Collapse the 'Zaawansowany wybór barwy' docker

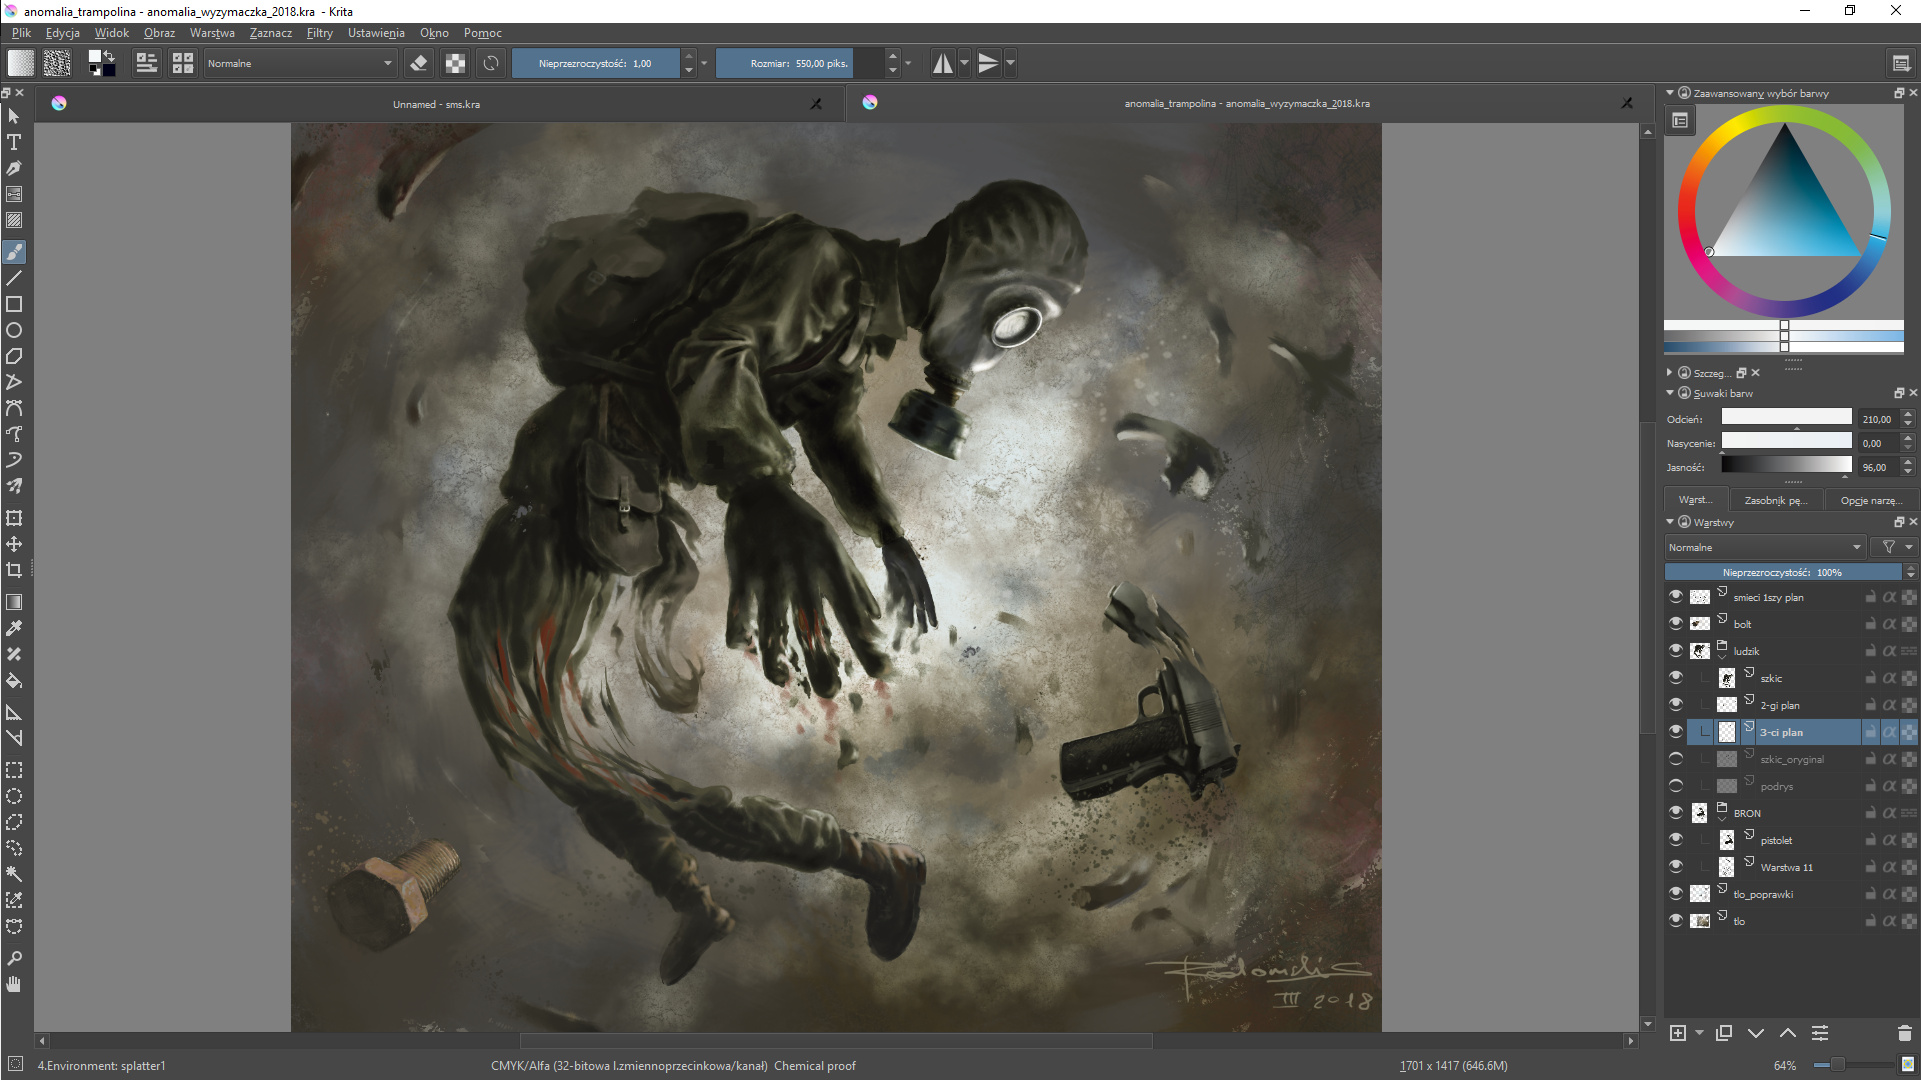pos(1670,93)
